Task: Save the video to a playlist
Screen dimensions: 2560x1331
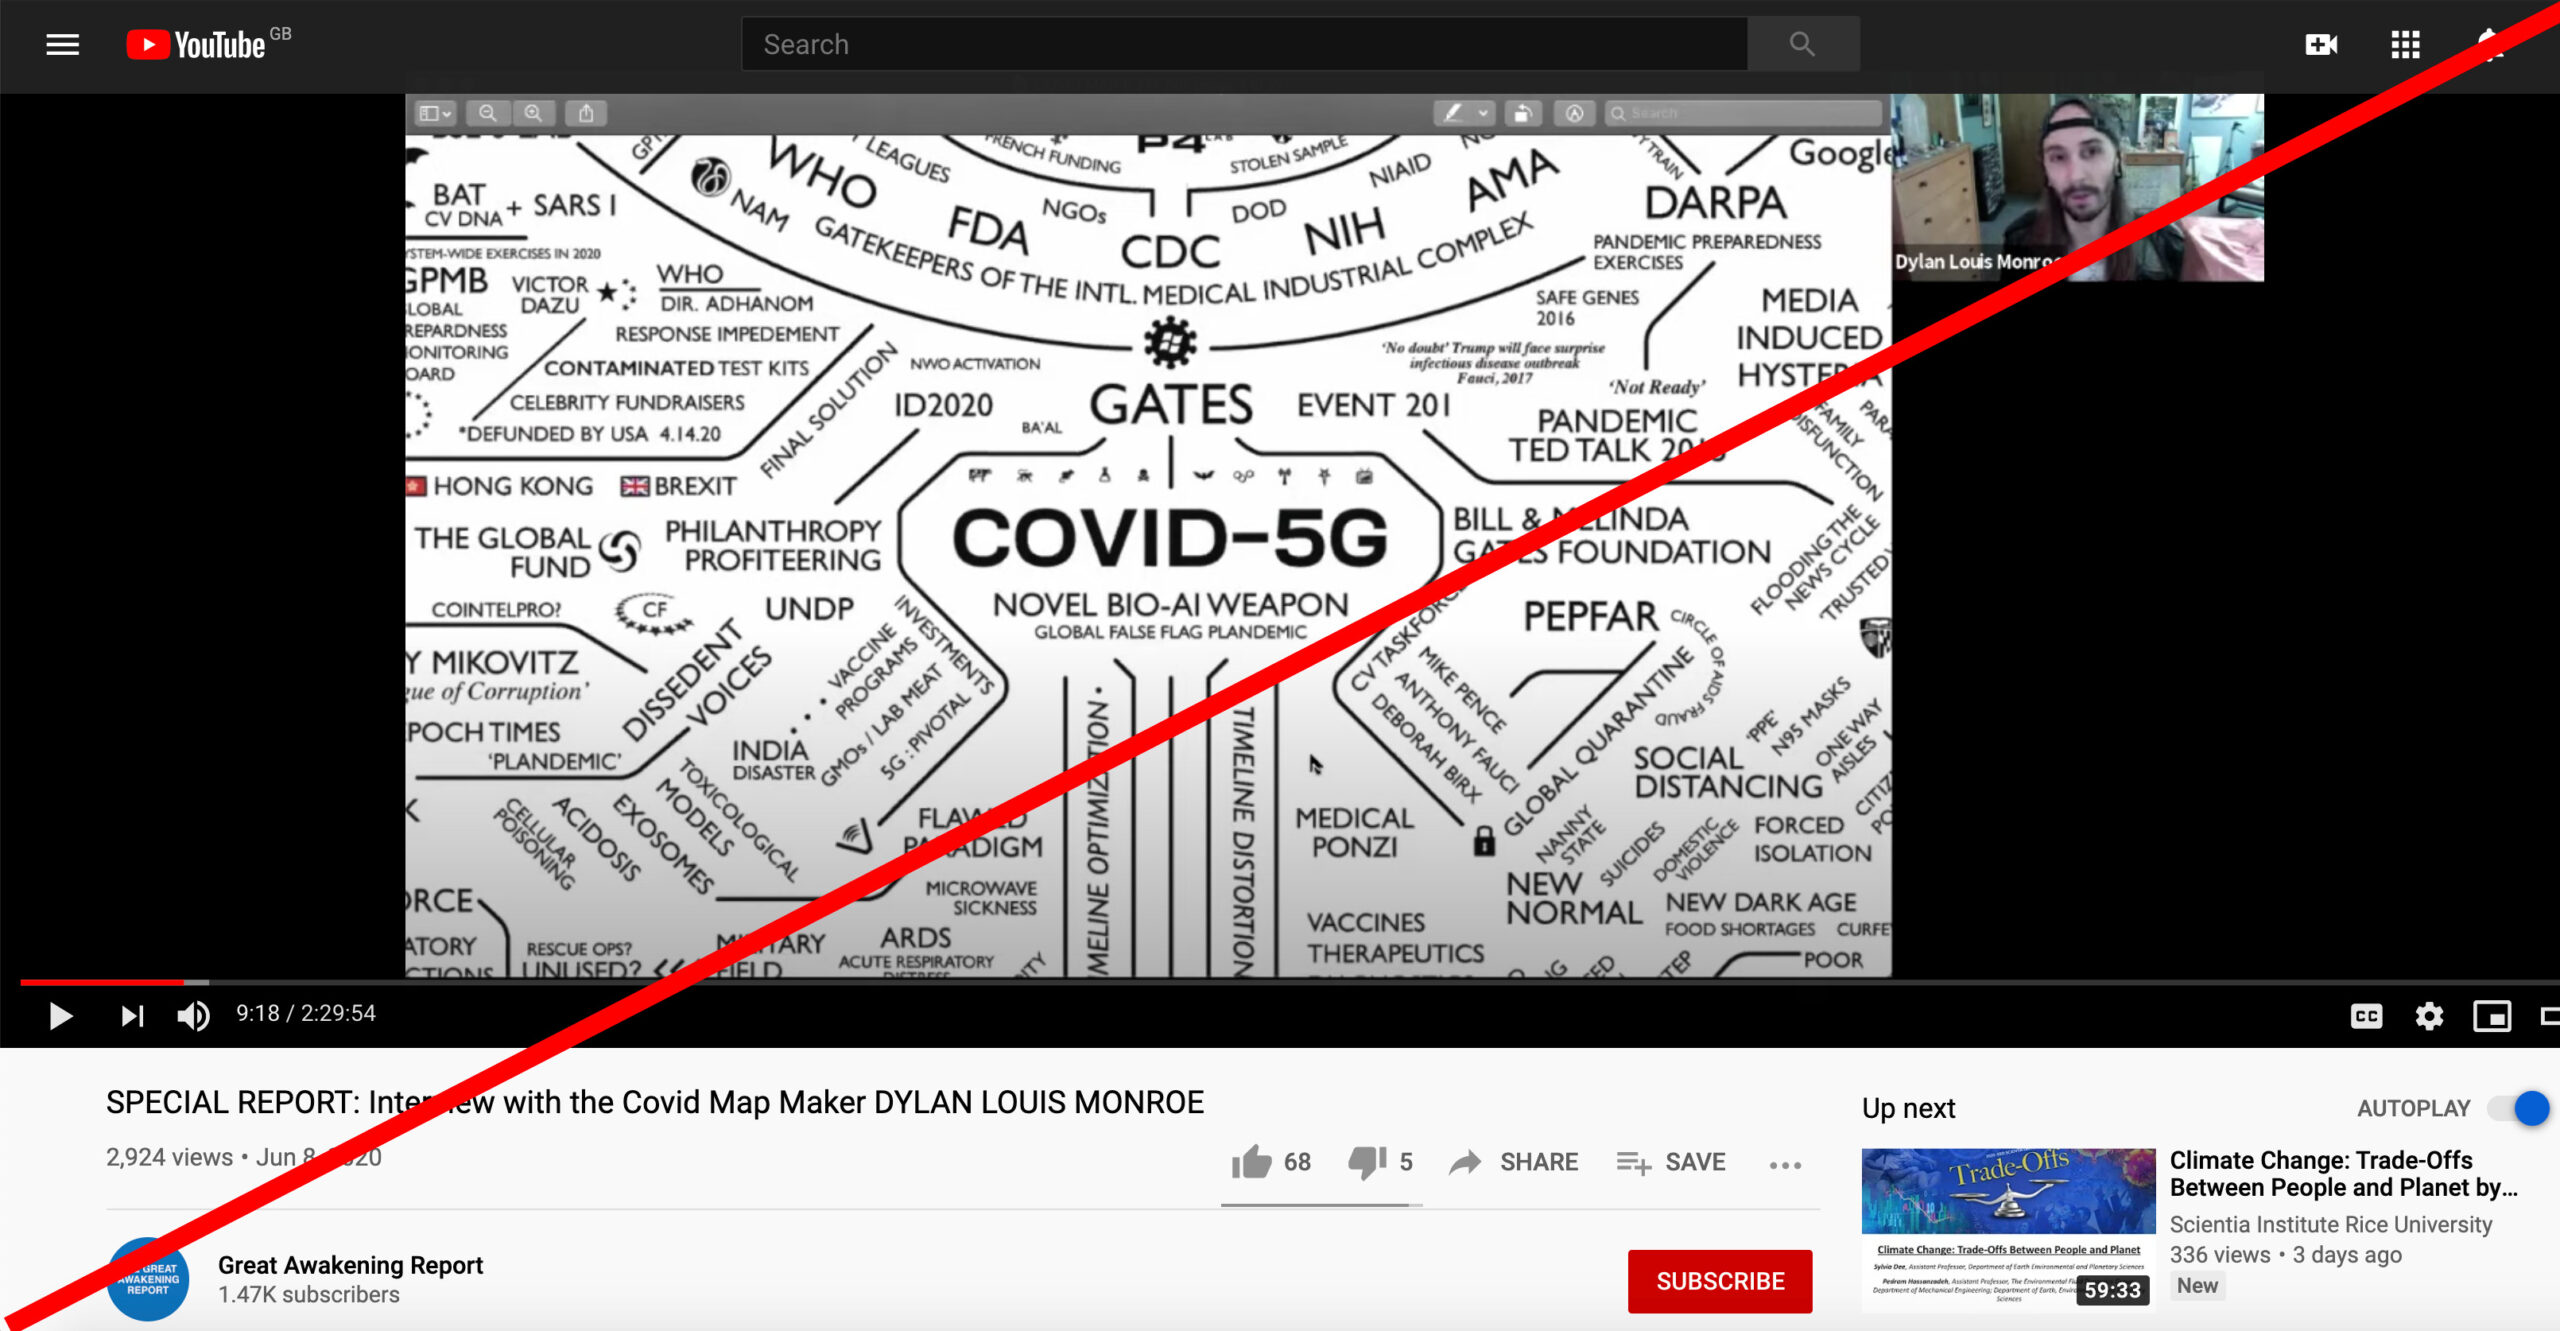Action: pos(1671,1162)
